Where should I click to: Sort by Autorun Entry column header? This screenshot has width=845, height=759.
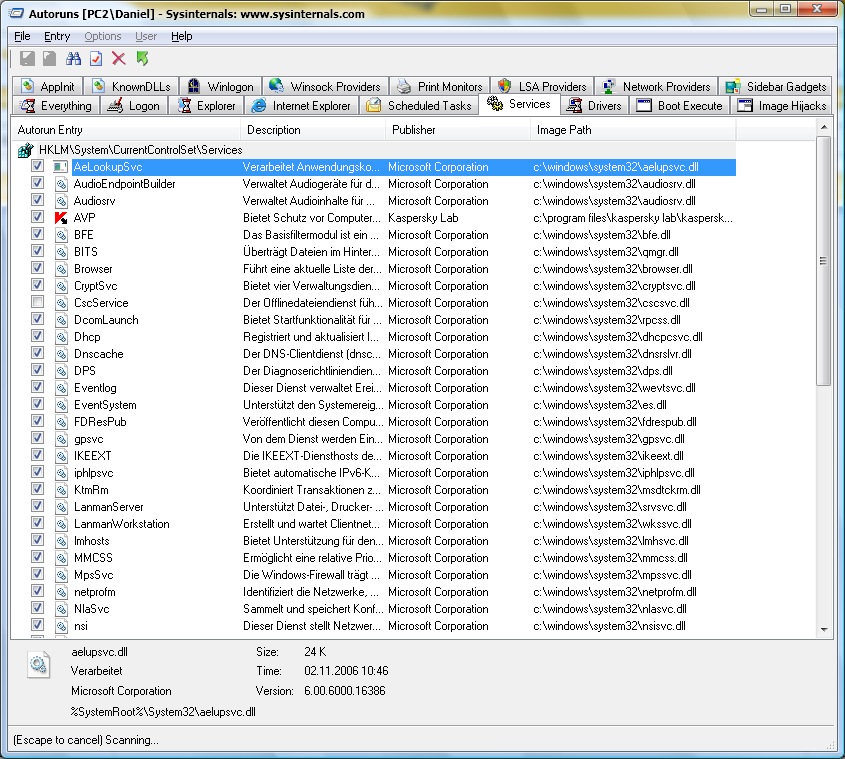tap(126, 130)
